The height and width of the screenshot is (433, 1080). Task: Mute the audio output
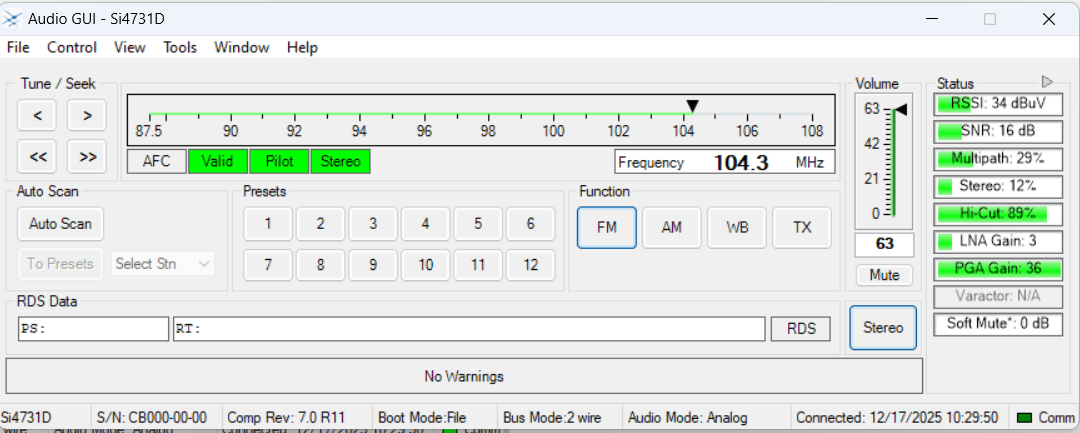pos(883,275)
